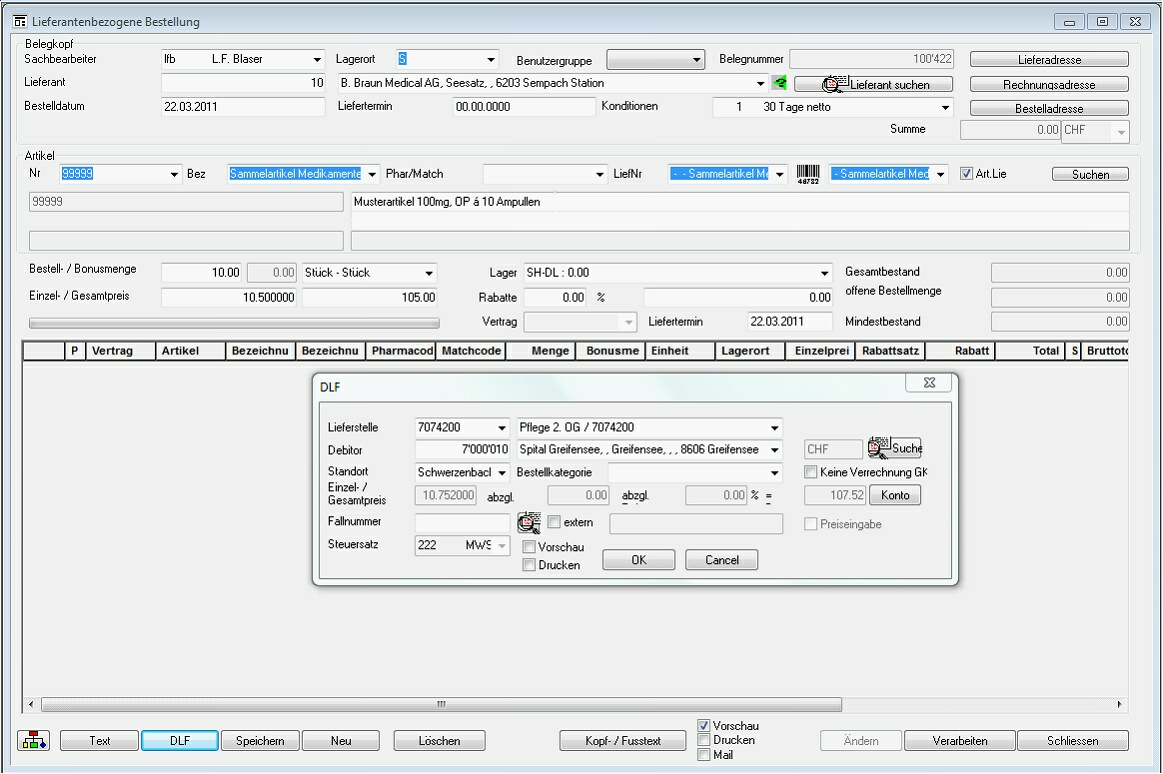Screen dimensions: 1163x774
Task: Click the application icon in the title bar
Action: (19, 22)
